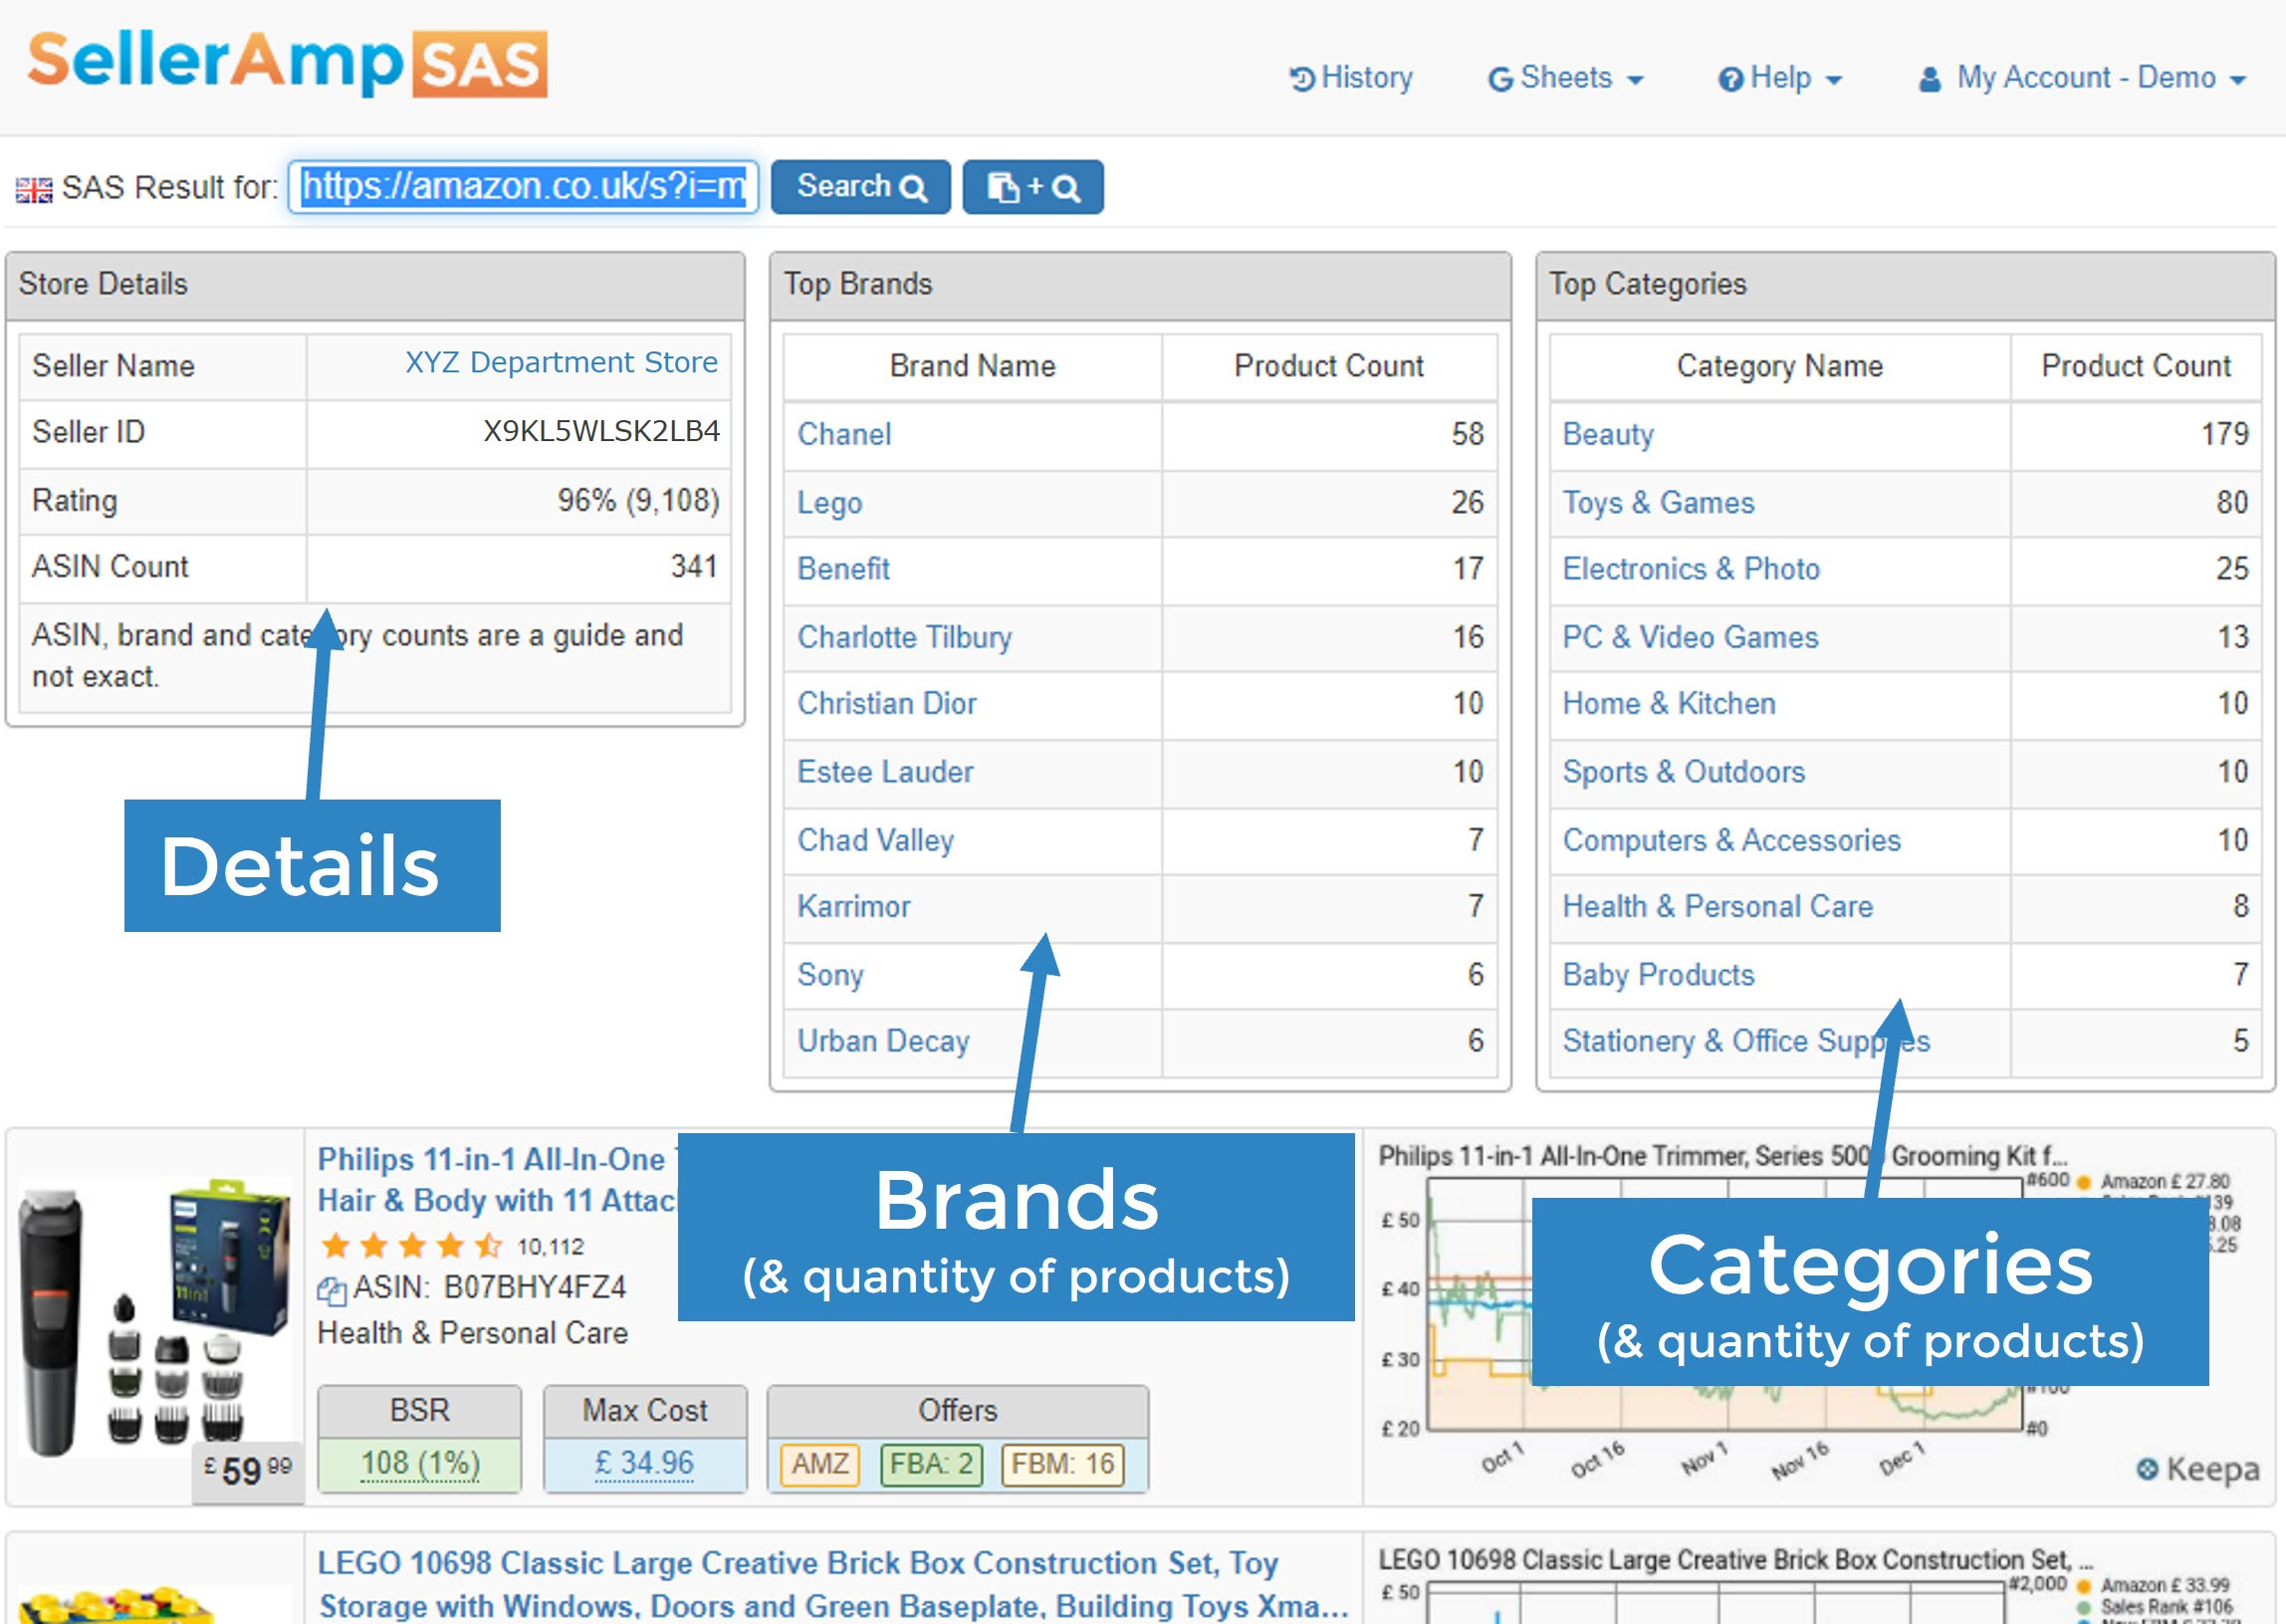2286x1624 pixels.
Task: Open the History page
Action: pos(1351,78)
